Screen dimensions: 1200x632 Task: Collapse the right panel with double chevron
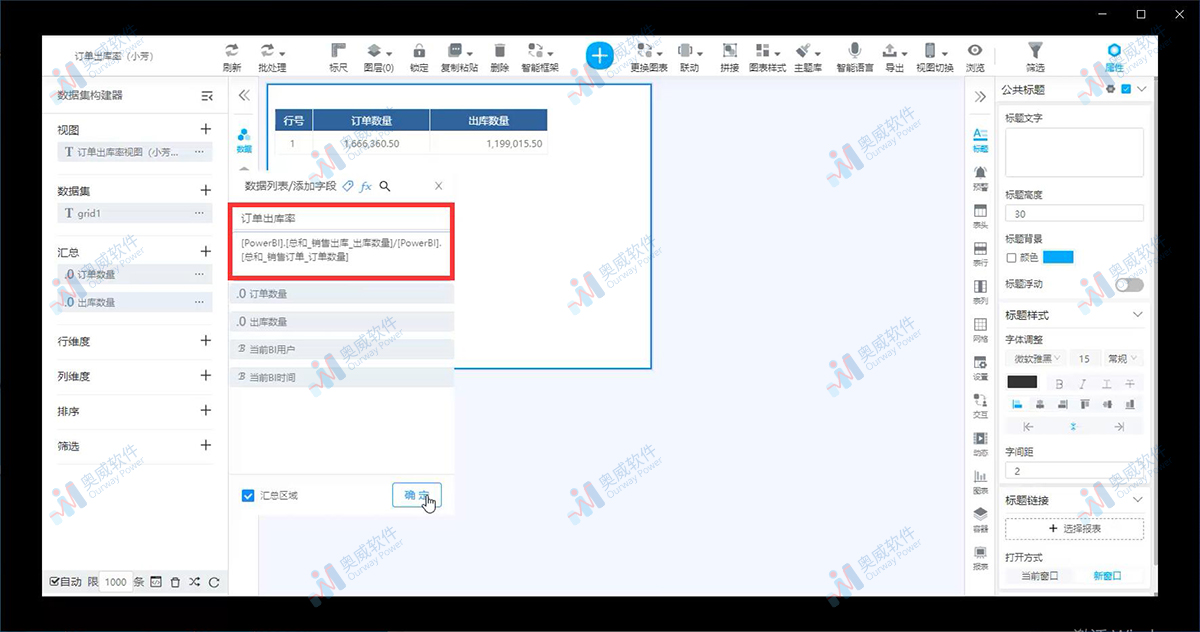(980, 96)
